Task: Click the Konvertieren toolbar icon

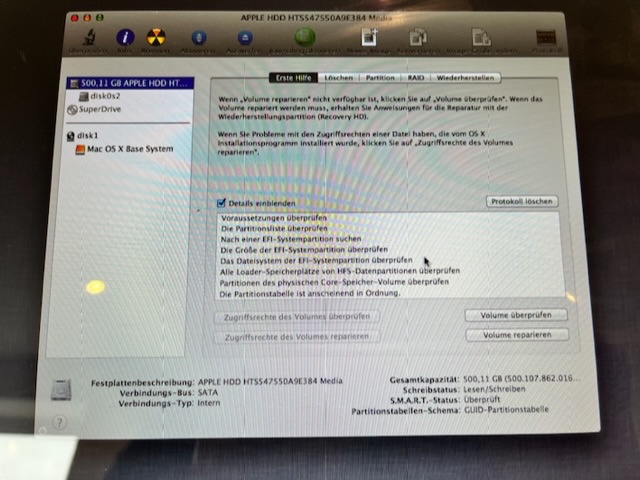Action: pyautogui.click(x=418, y=37)
